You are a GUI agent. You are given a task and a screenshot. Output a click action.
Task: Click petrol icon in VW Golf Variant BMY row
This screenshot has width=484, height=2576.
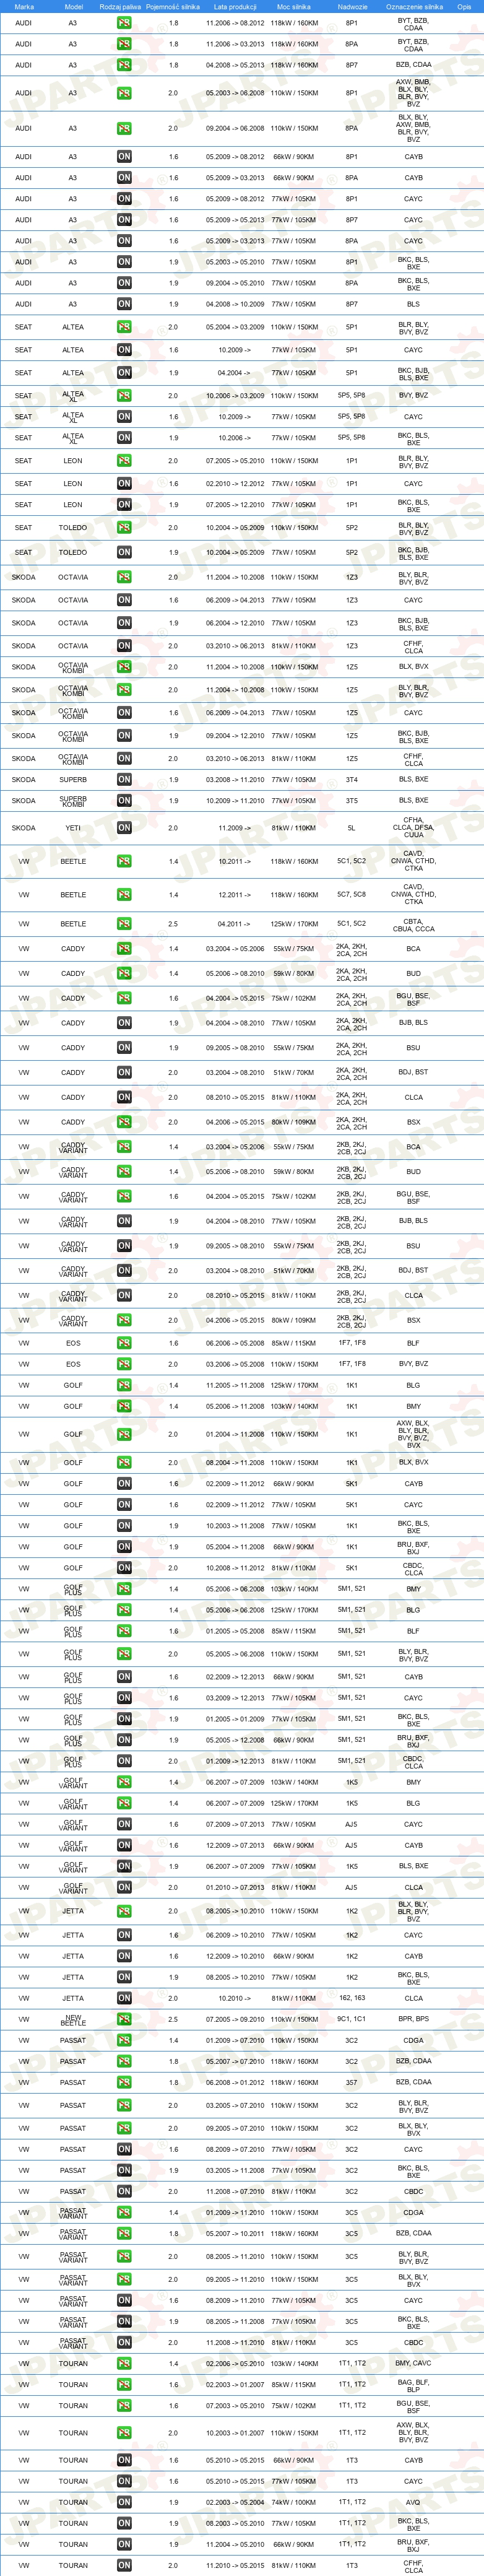click(124, 1782)
